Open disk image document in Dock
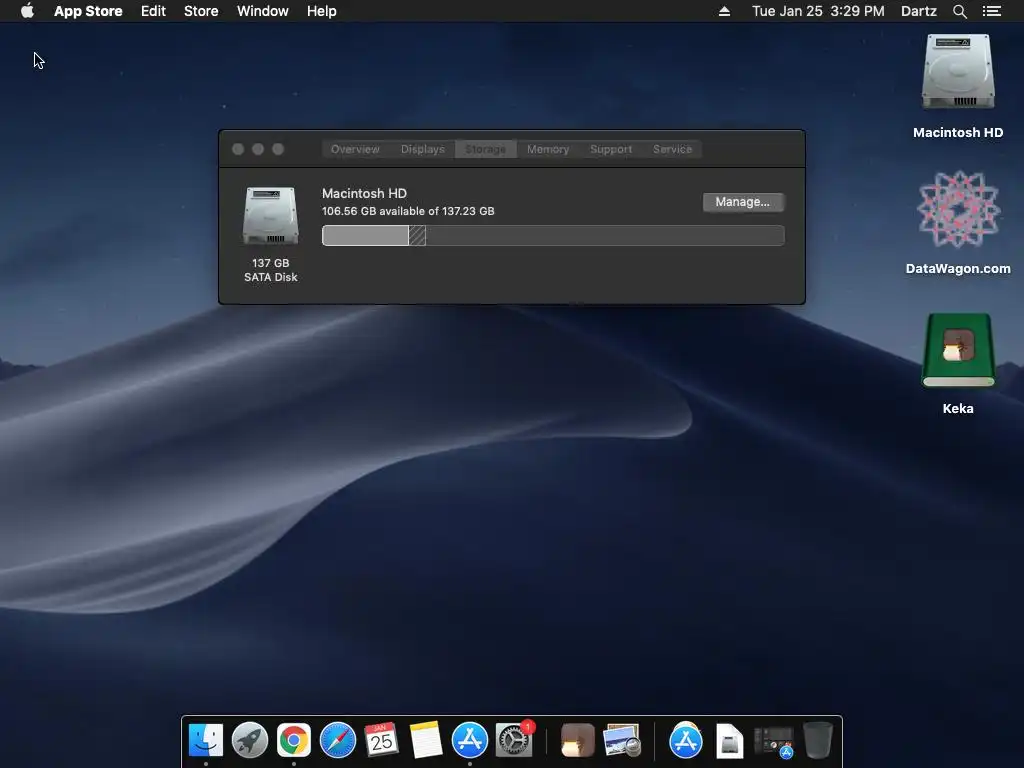This screenshot has width=1024, height=768. [729, 741]
